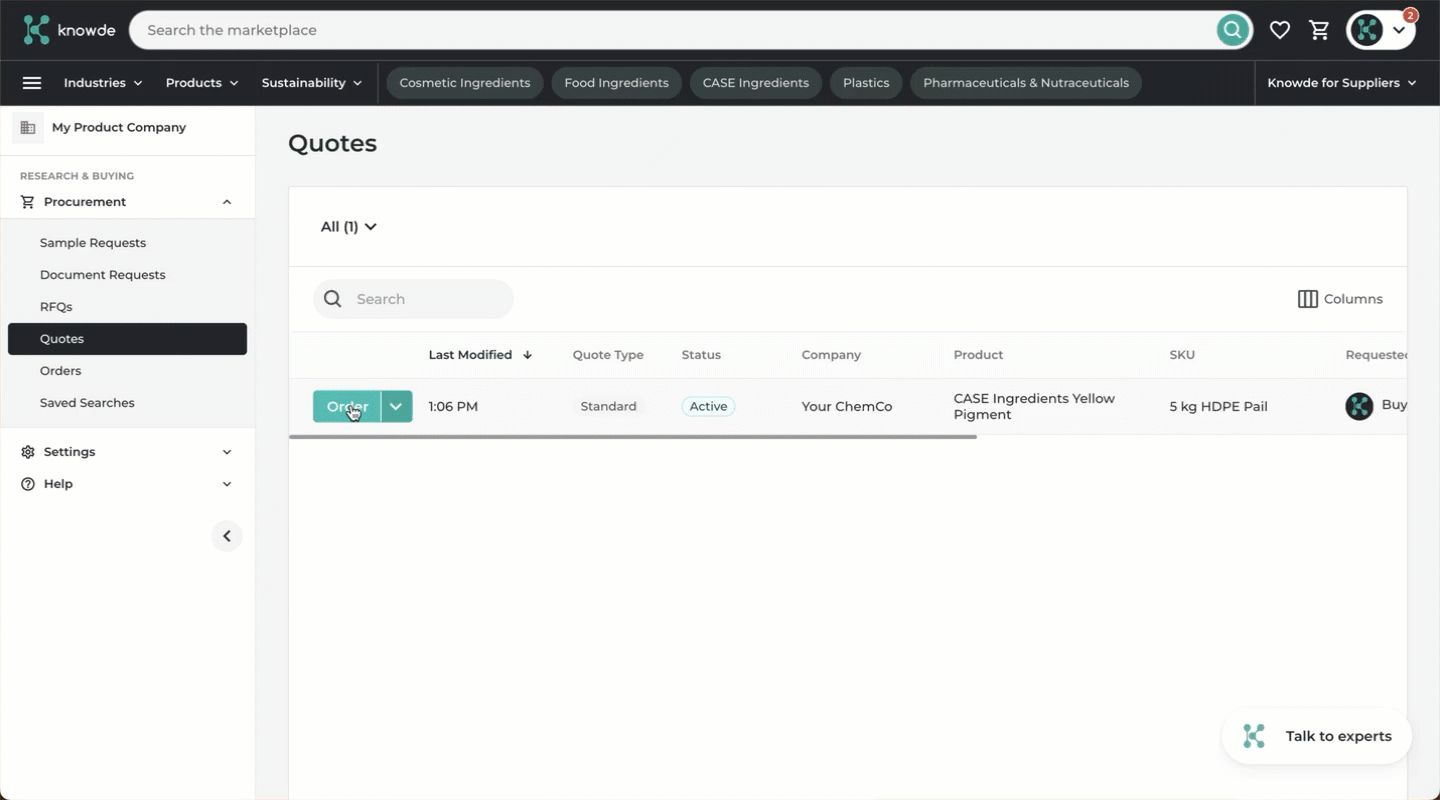
Task: Open Document Requests in the sidebar
Action: click(x=103, y=275)
